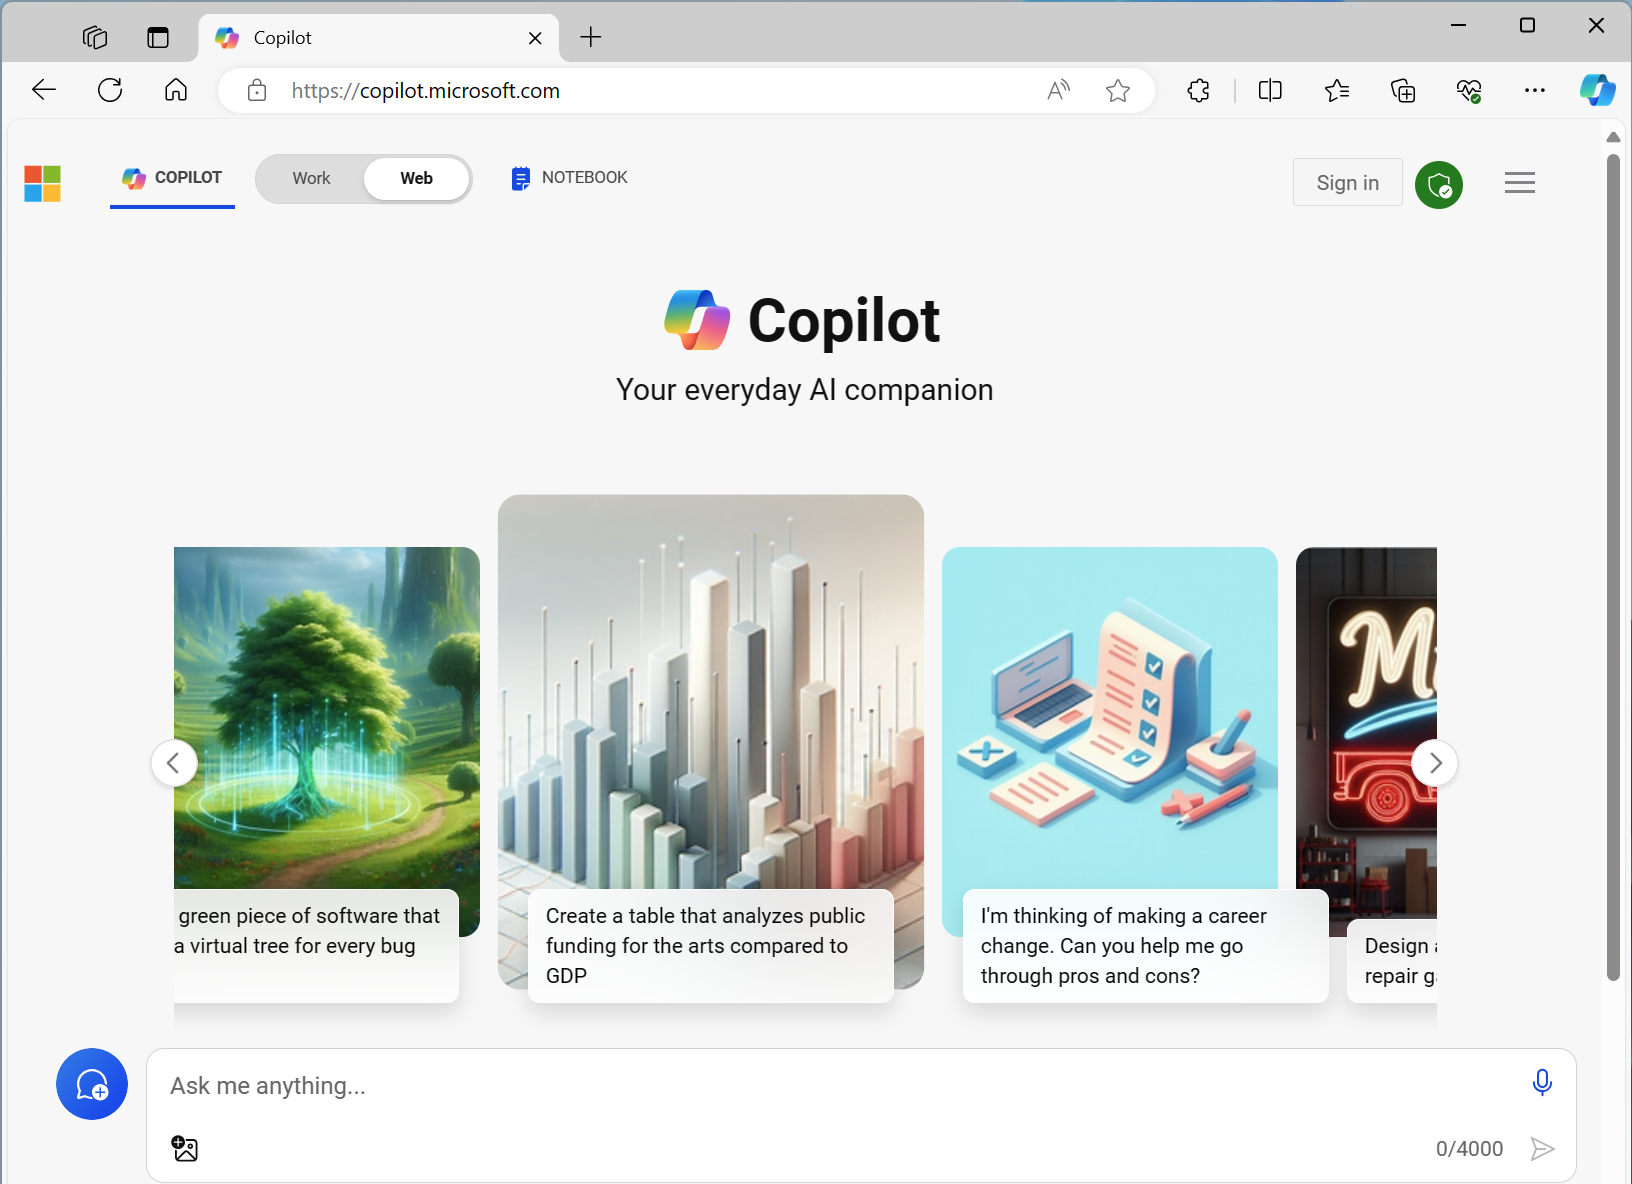Open Settings and more ellipsis menu
The height and width of the screenshot is (1184, 1632).
1535,91
